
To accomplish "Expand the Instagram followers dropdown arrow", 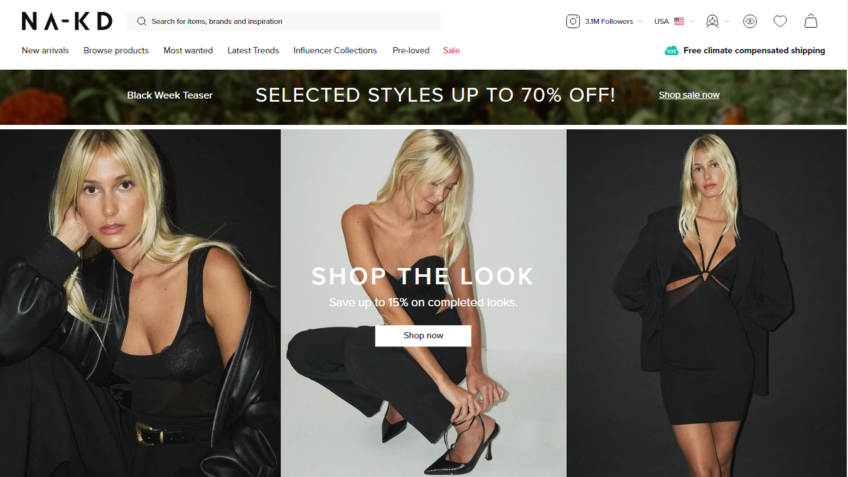I will (640, 22).
